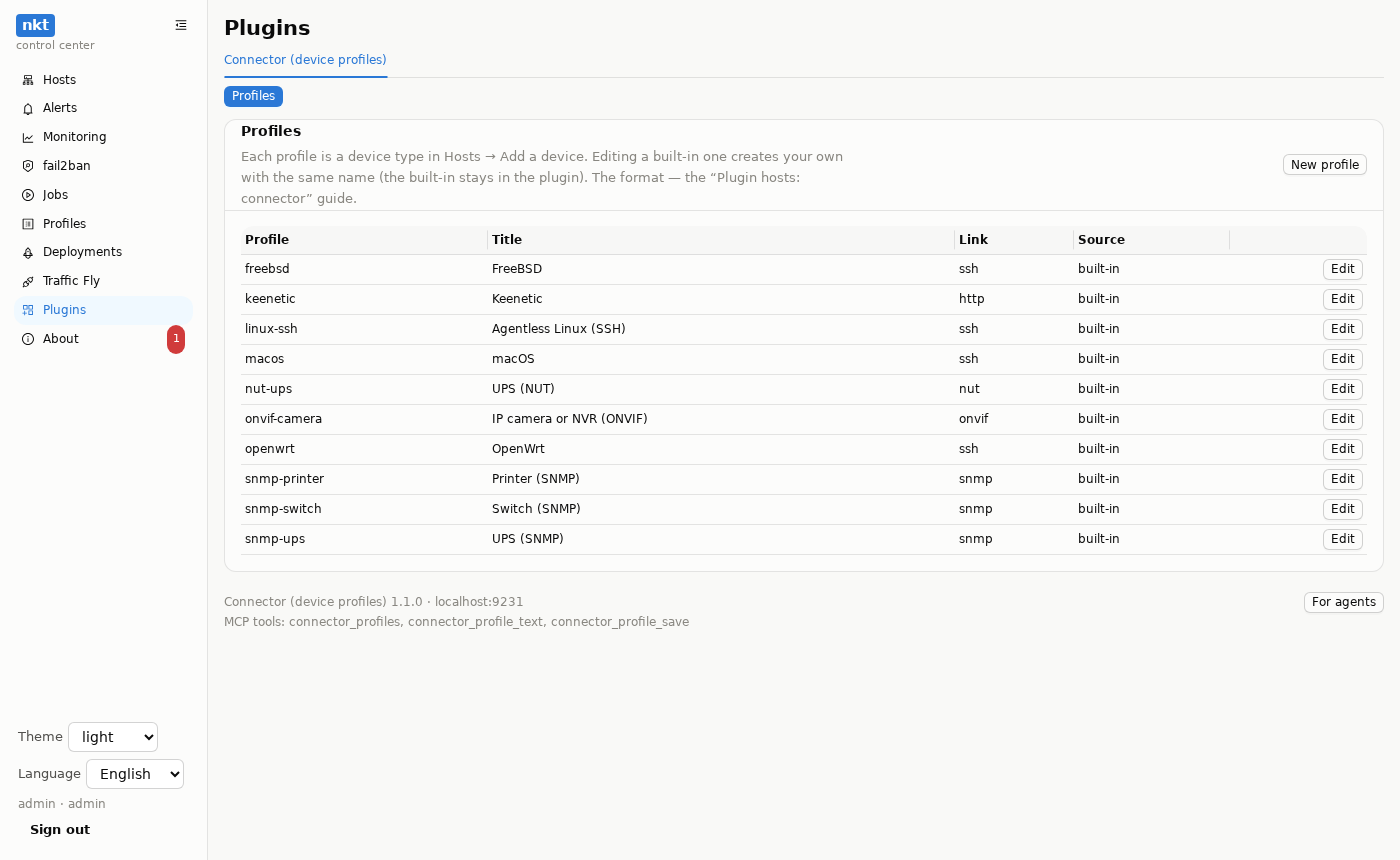This screenshot has width=1400, height=860.
Task: Click the Monitoring chart icon
Action: tap(28, 137)
